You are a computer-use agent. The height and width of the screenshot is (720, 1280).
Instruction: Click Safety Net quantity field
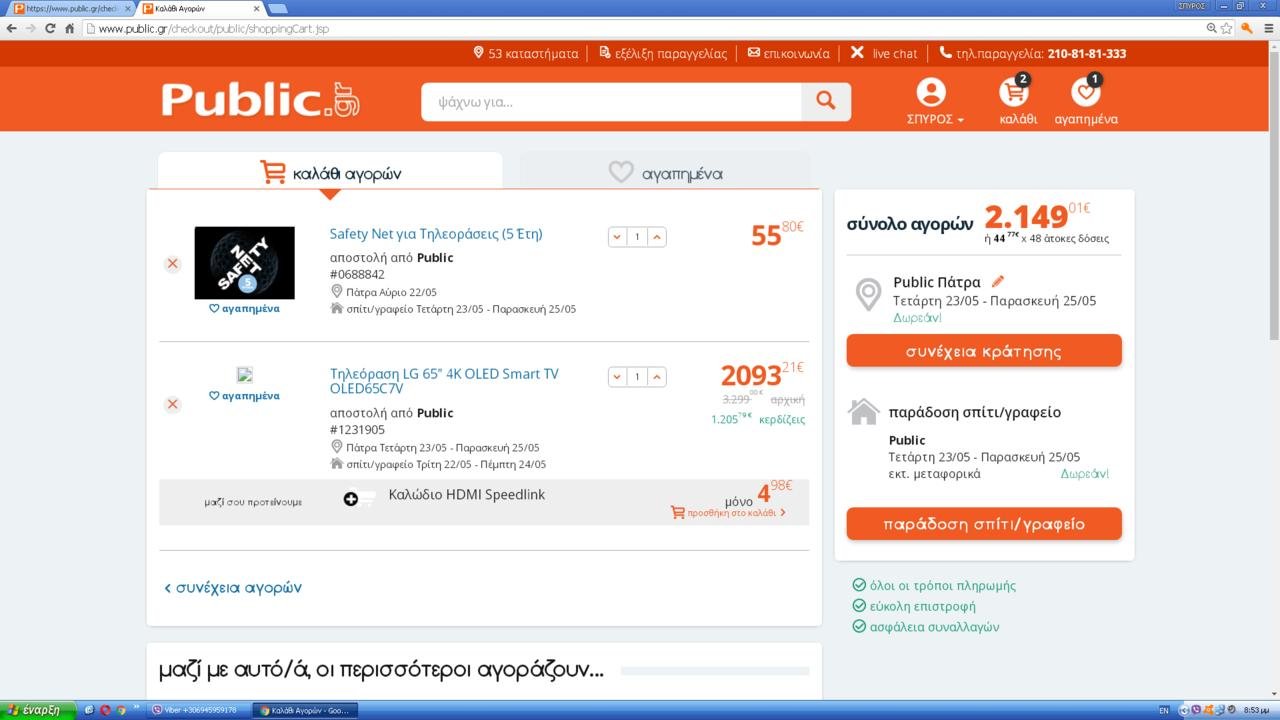pos(637,237)
